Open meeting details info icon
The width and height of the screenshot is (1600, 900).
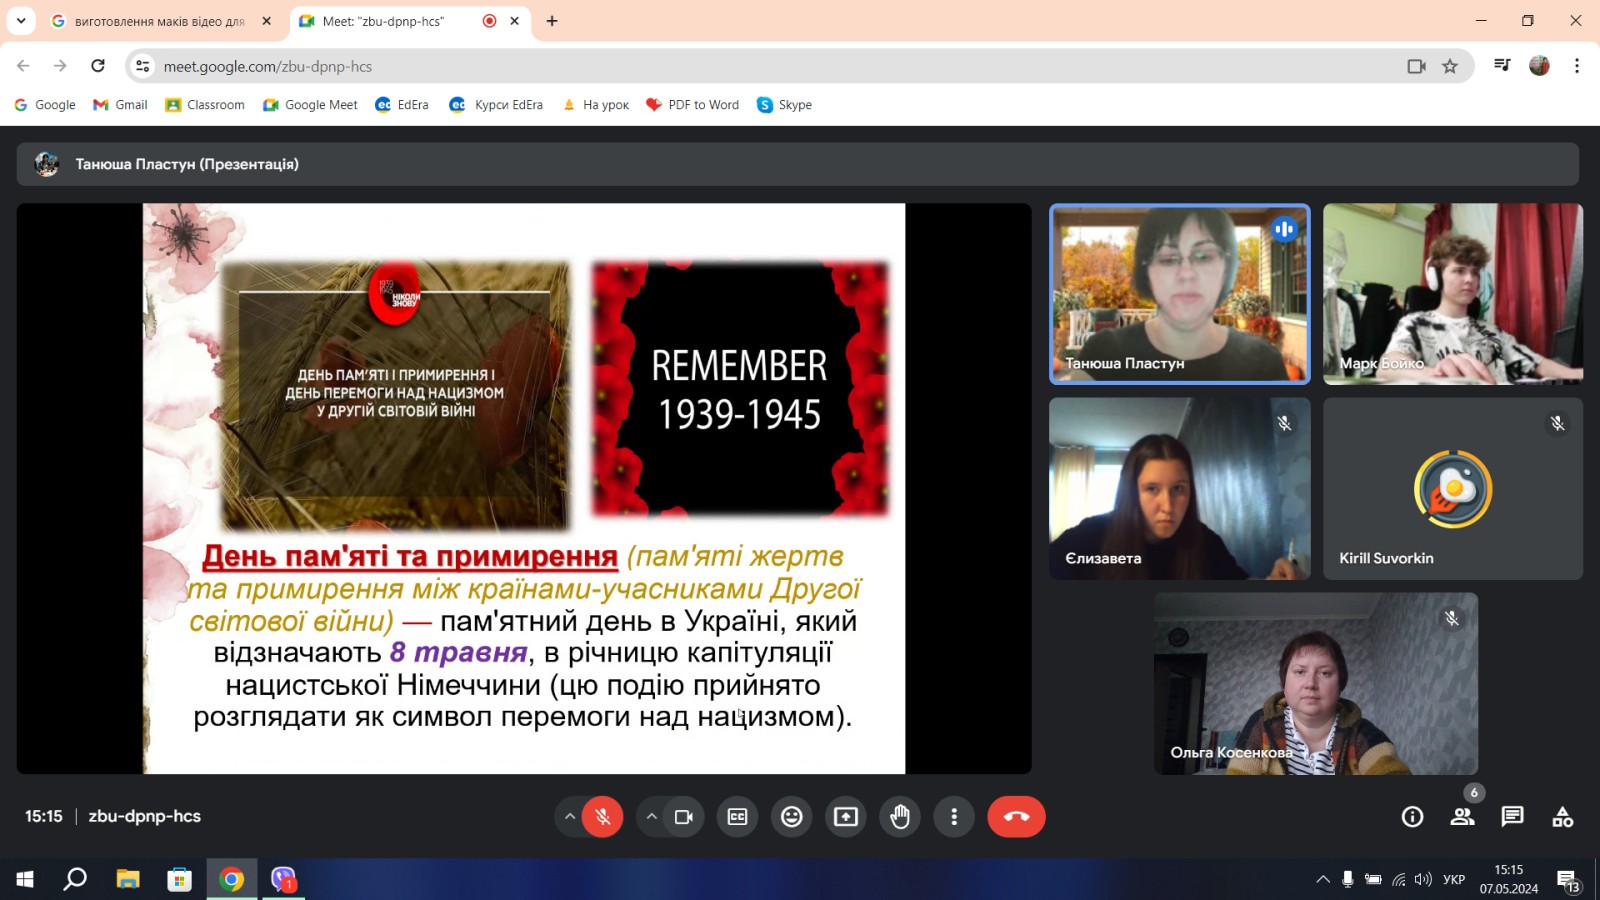1412,817
